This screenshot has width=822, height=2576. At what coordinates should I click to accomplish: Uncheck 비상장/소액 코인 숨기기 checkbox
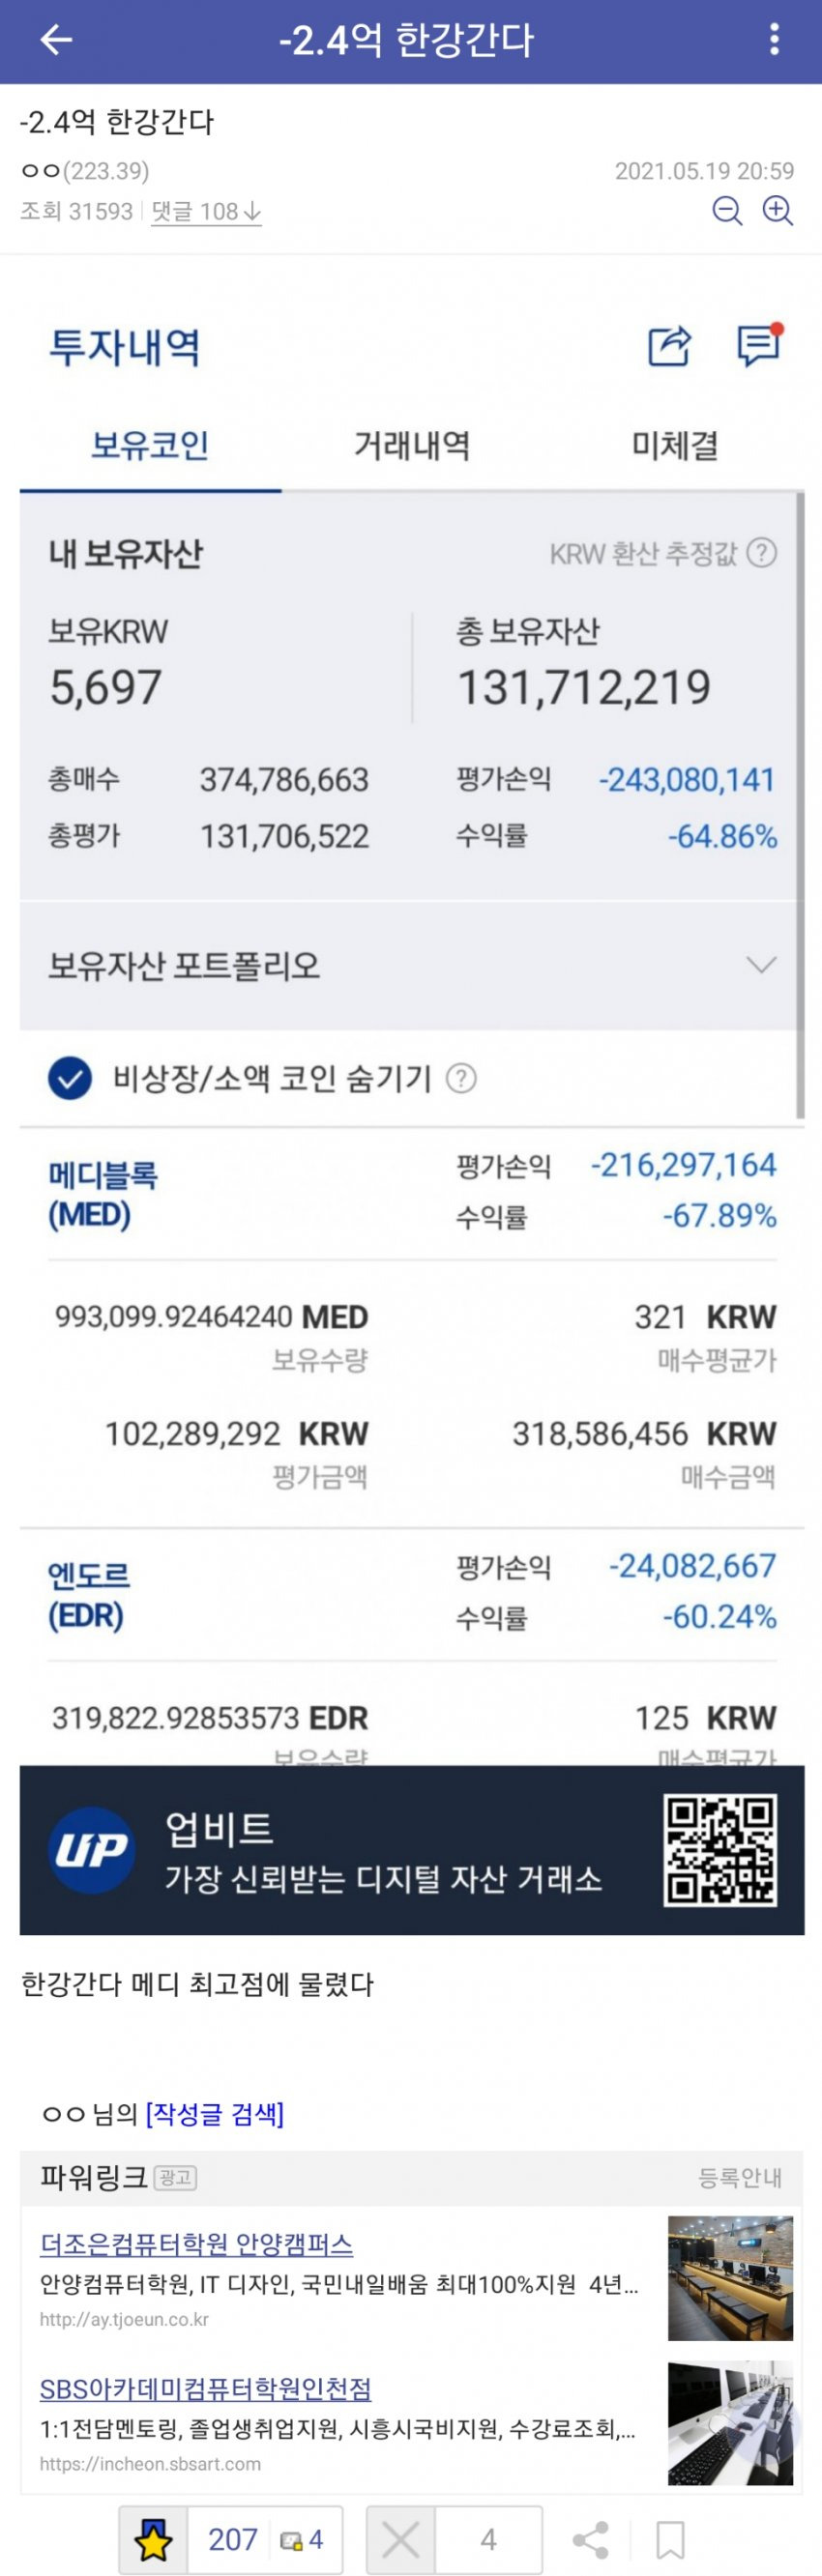(70, 1078)
